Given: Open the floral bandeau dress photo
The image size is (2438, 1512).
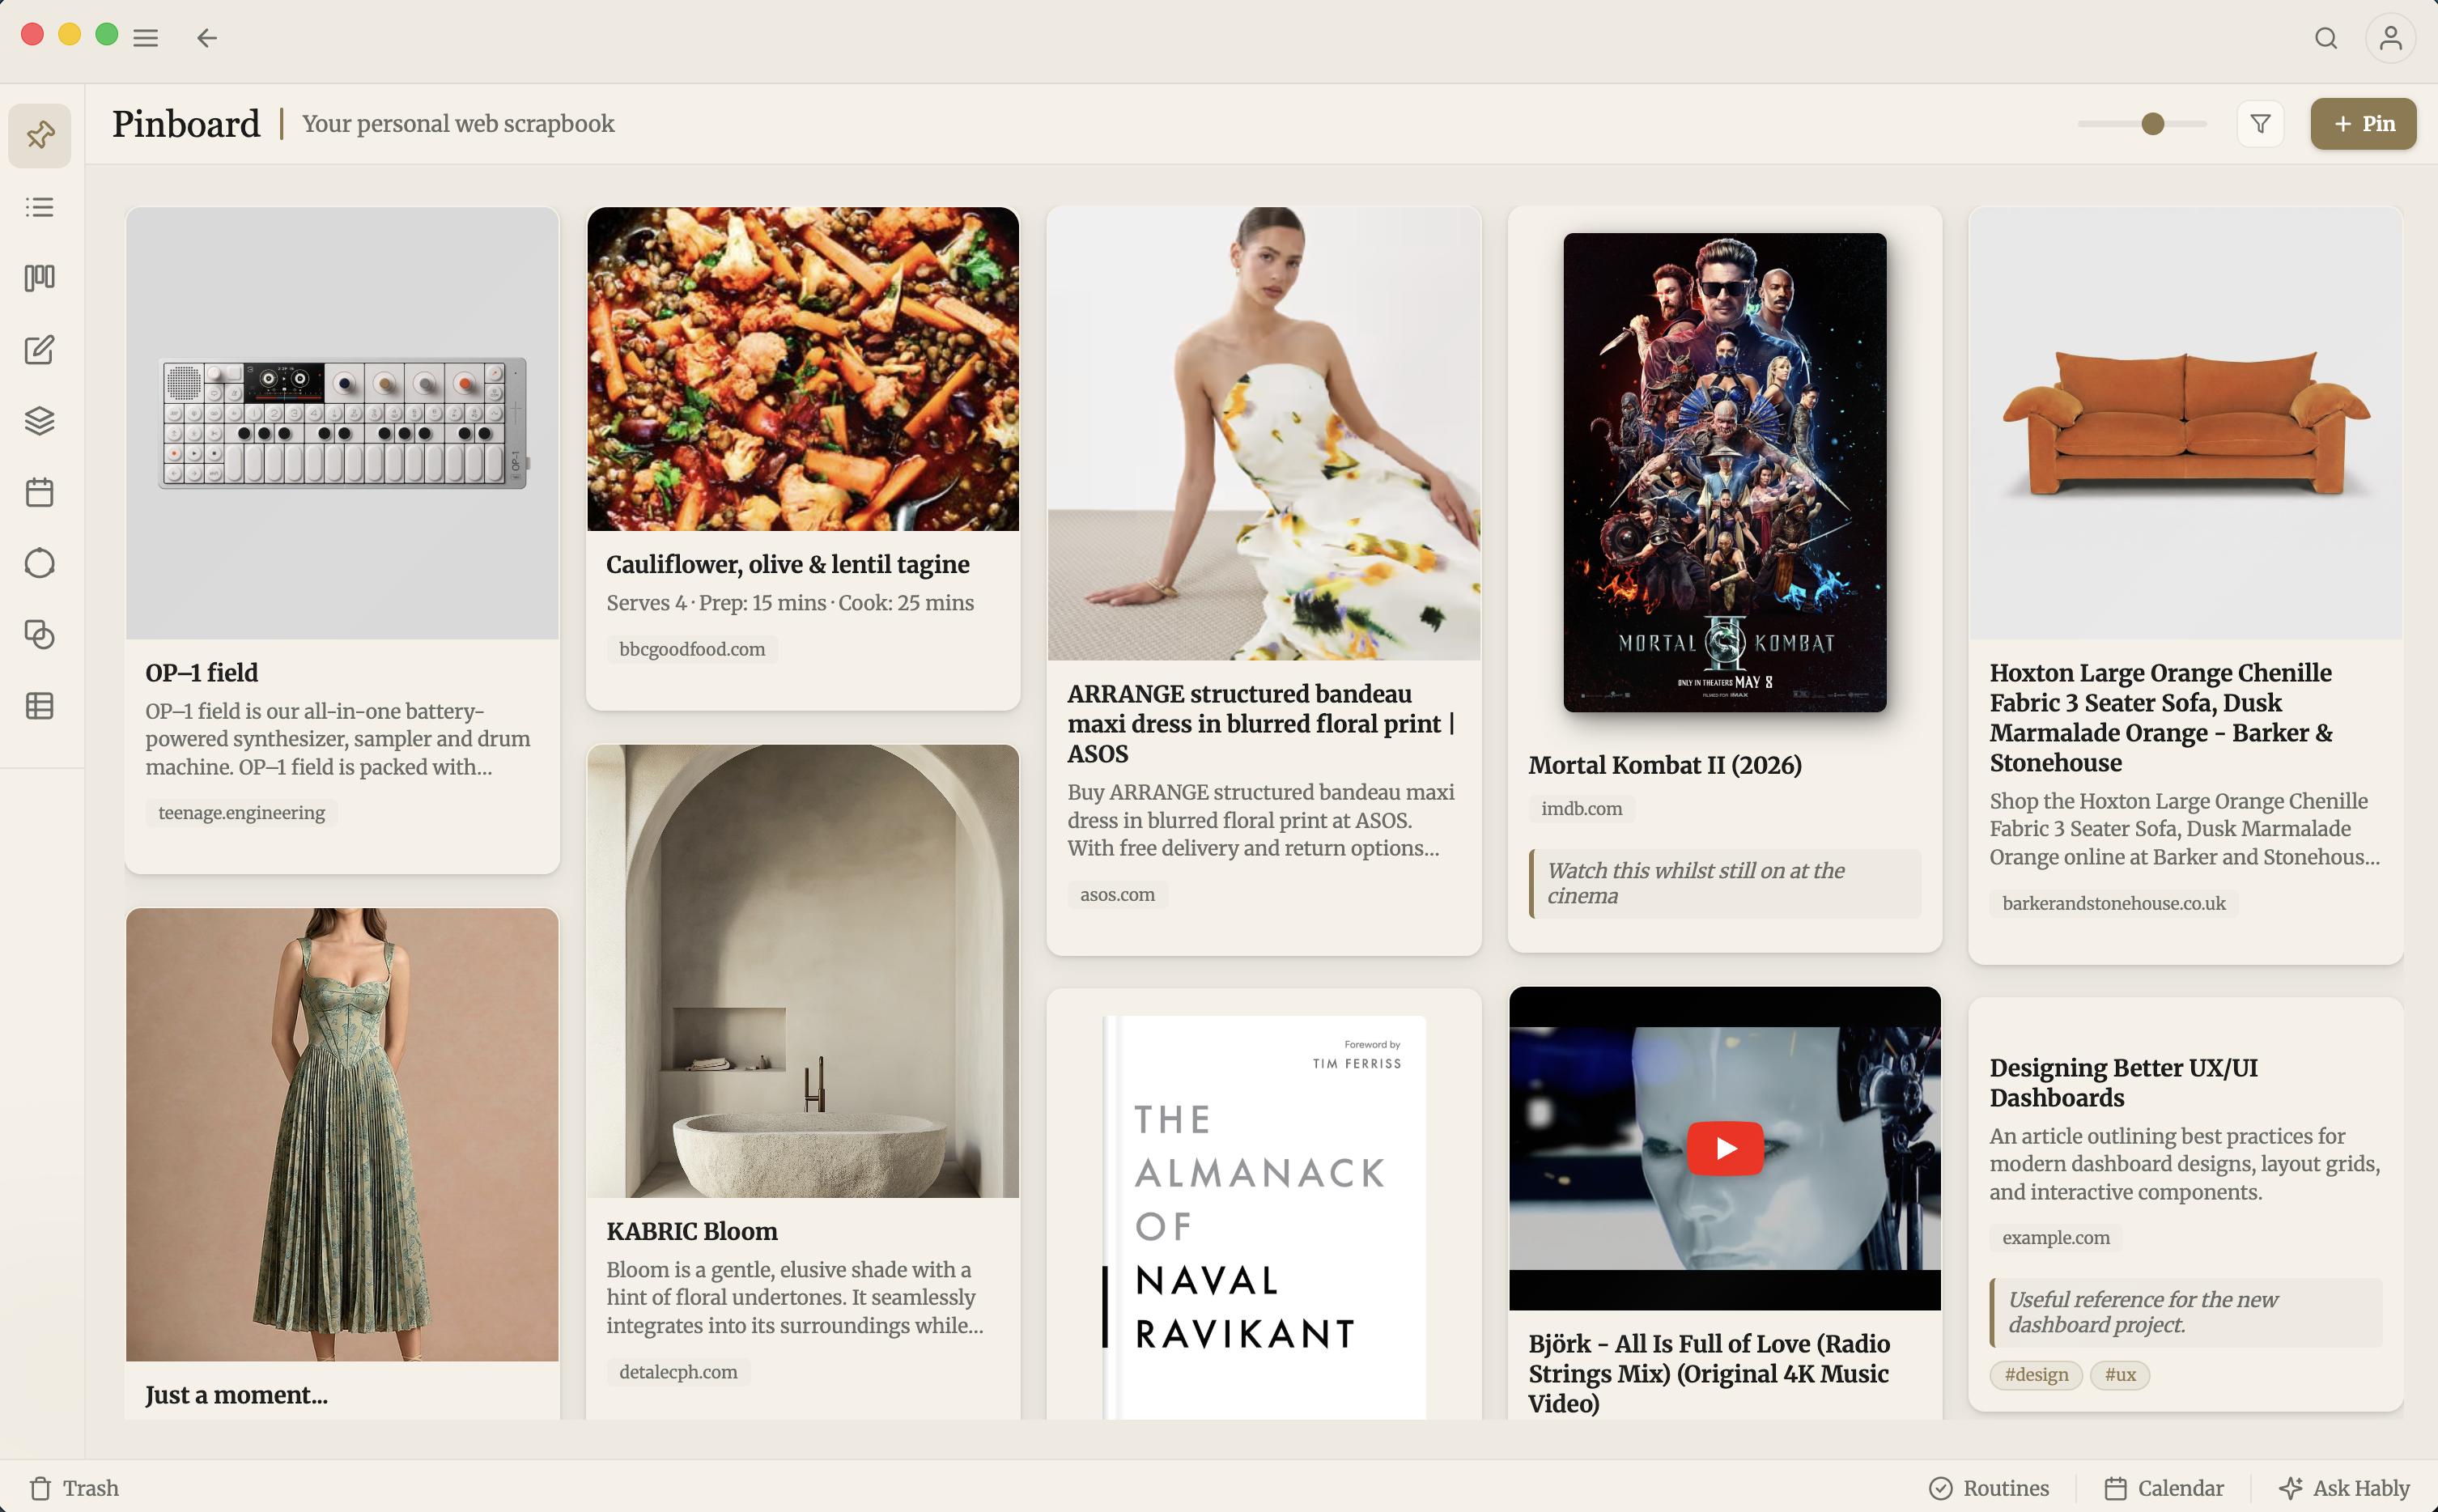Looking at the screenshot, I should pyautogui.click(x=1264, y=434).
